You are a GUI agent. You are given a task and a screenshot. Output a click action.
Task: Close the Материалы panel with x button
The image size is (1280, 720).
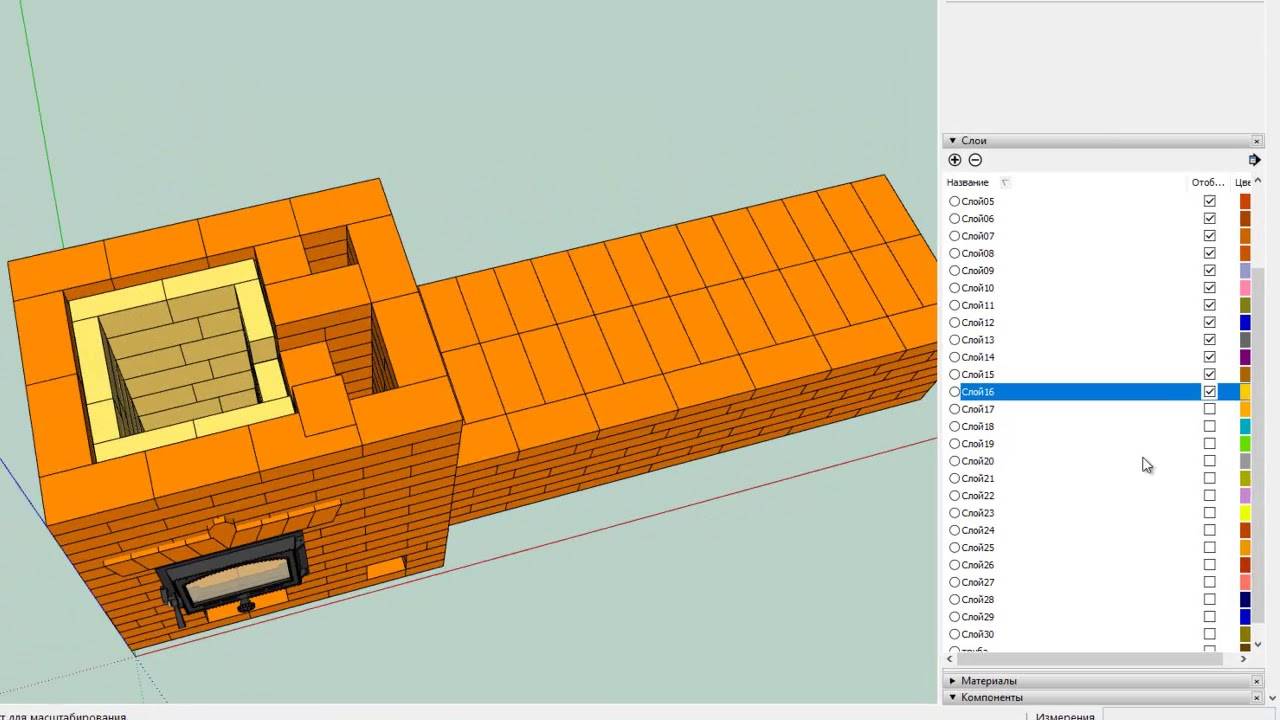(x=1257, y=681)
